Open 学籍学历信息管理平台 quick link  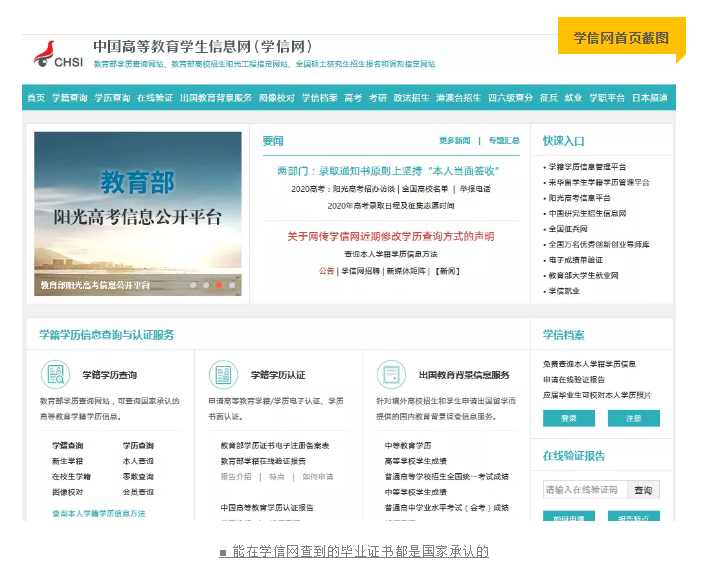pos(587,167)
